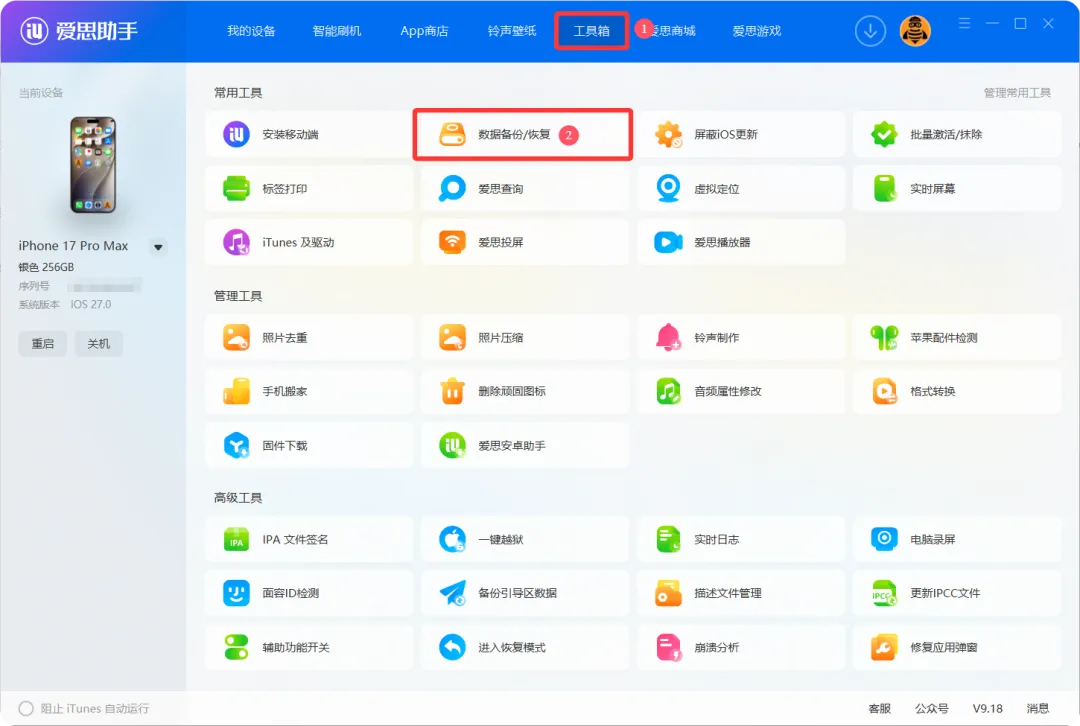Viewport: 1080px width, 726px height.
Task: Click the iPhone device thumbnail
Action: [x=93, y=165]
